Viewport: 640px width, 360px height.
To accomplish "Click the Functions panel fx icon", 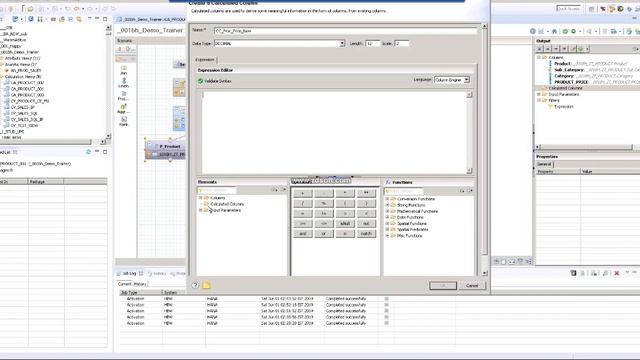I will click(x=388, y=182).
